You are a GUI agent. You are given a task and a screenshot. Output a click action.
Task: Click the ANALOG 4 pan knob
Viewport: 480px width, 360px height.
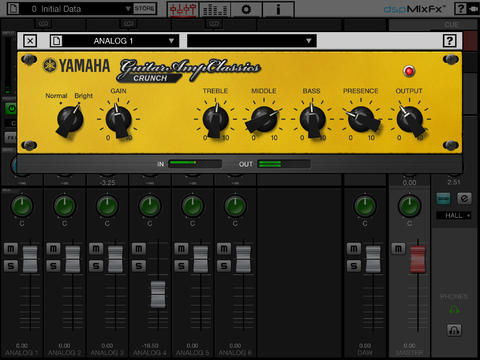click(150, 206)
